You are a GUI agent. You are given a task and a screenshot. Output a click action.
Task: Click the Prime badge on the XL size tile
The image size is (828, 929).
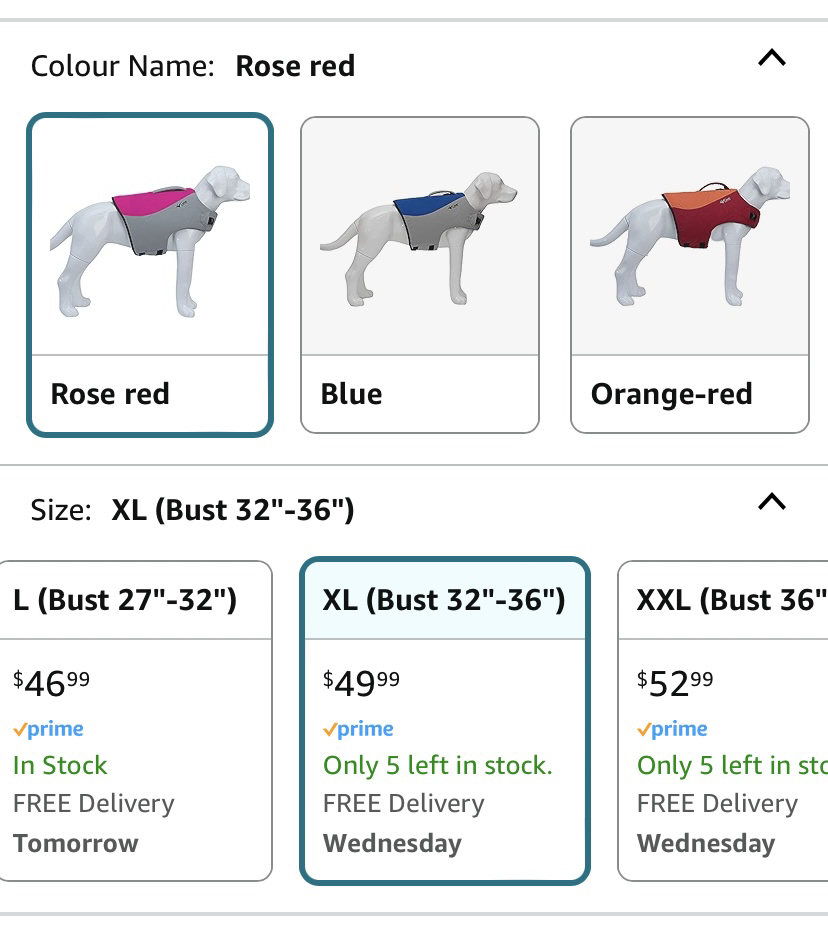pyautogui.click(x=358, y=729)
